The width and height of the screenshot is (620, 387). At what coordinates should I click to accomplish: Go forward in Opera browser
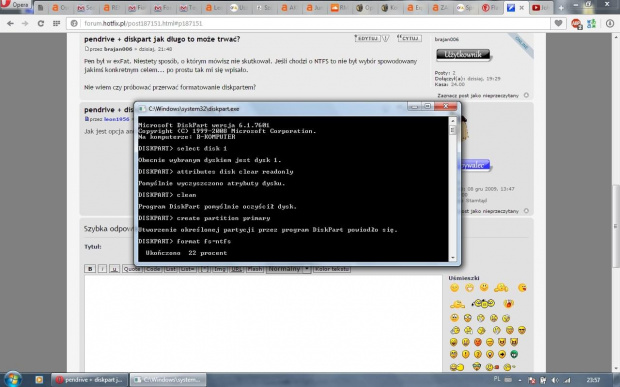tap(25, 23)
